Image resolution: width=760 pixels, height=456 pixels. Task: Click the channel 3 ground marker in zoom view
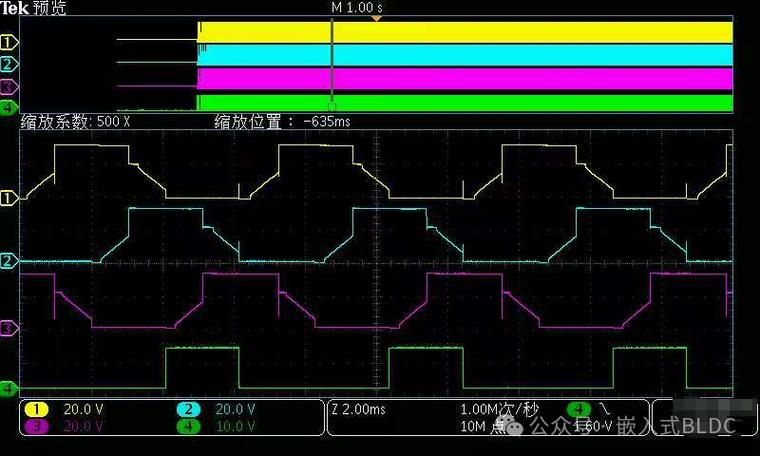point(9,328)
